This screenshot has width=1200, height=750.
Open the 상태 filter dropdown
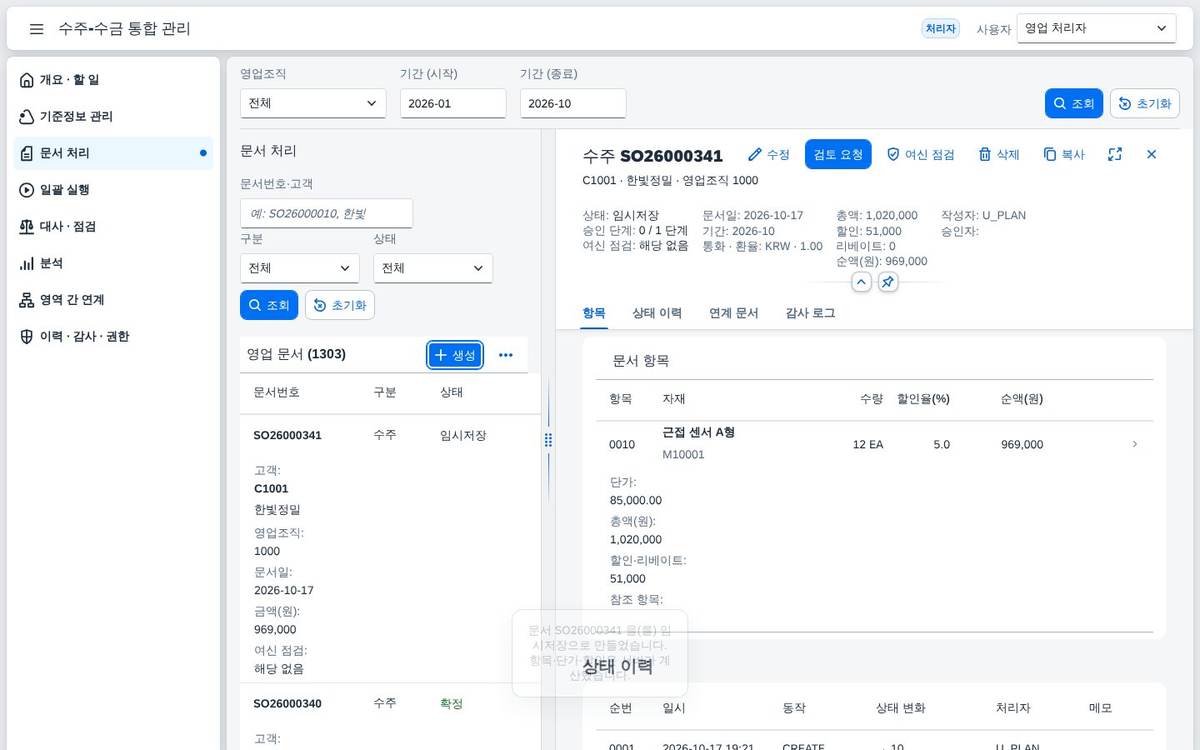(x=433, y=268)
